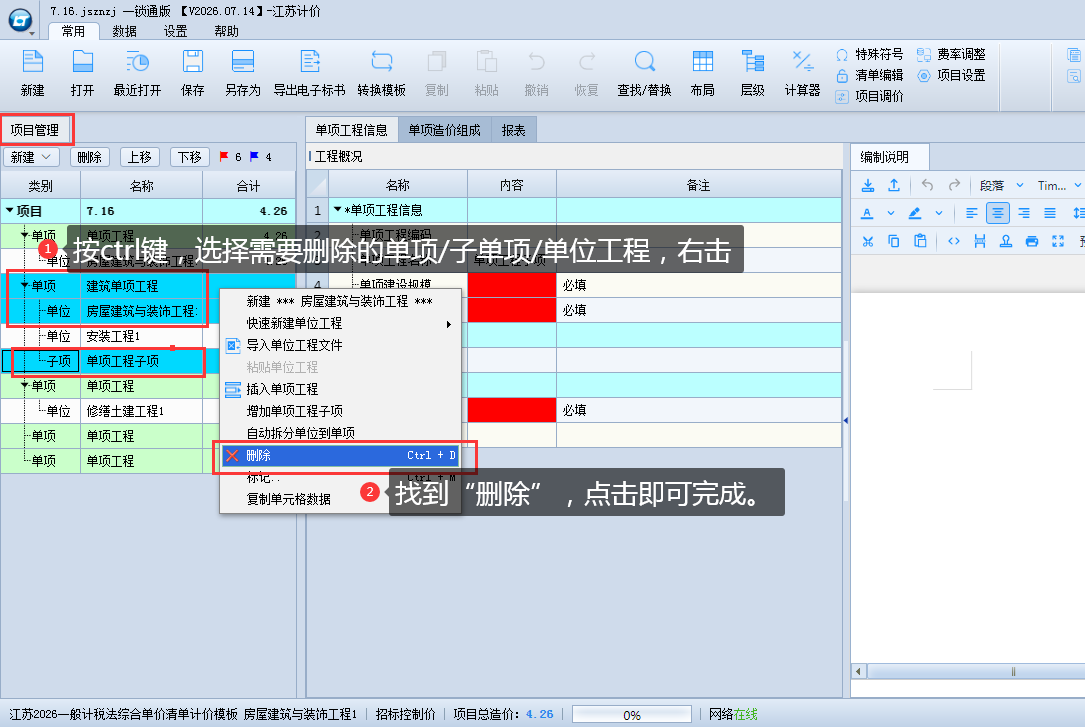
Task: Open the font color dropdown arrow
Action: [x=891, y=213]
